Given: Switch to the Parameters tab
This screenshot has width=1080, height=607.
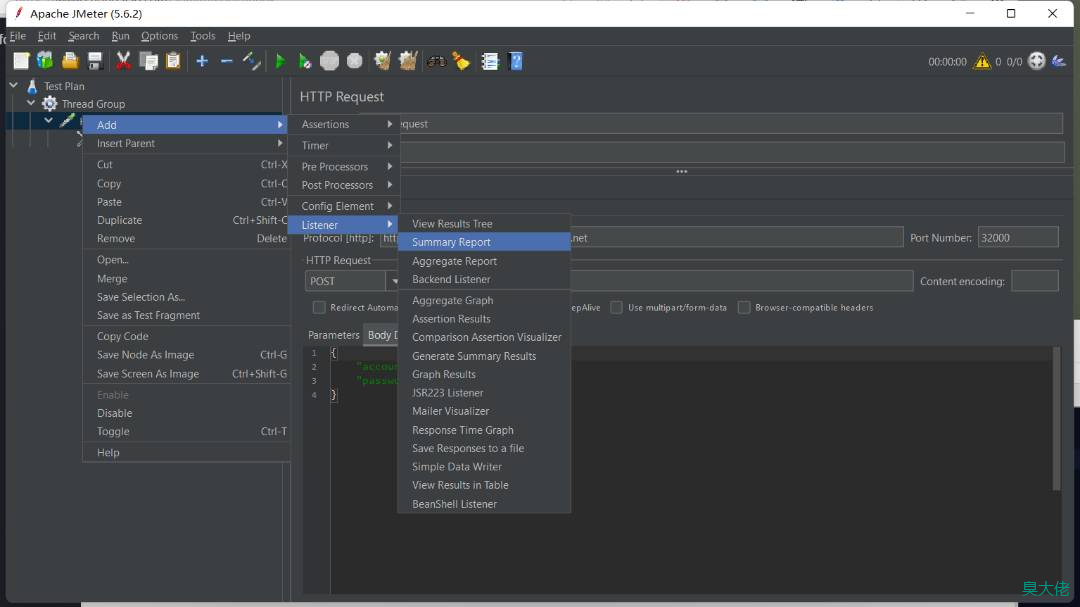Looking at the screenshot, I should pos(333,336).
